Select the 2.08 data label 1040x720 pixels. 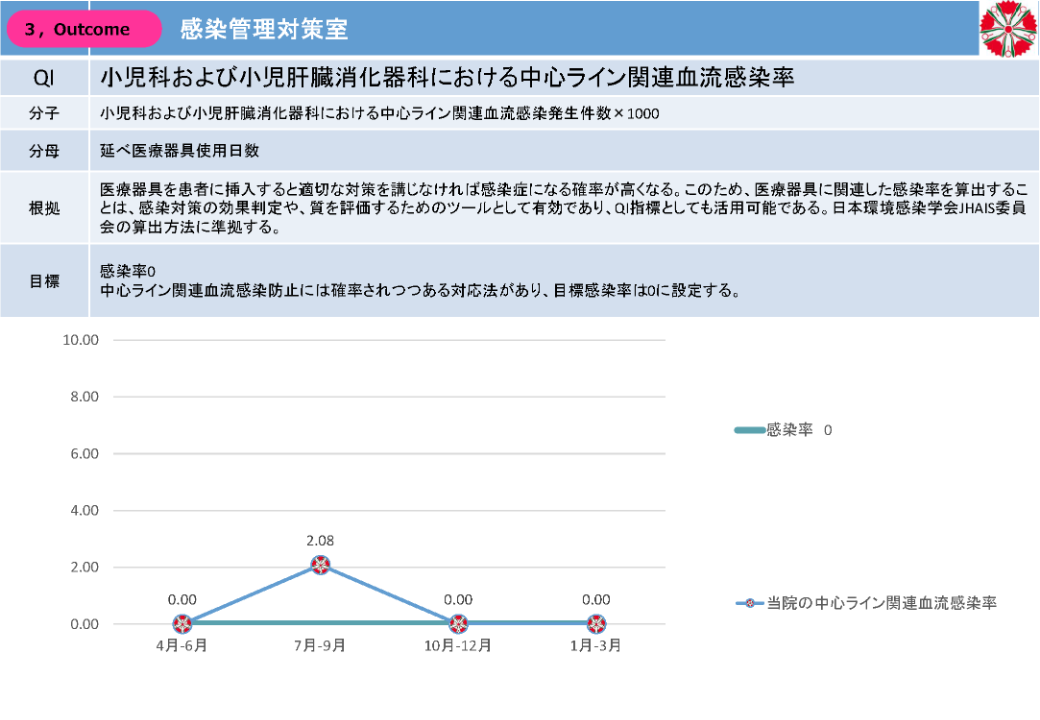click(320, 541)
